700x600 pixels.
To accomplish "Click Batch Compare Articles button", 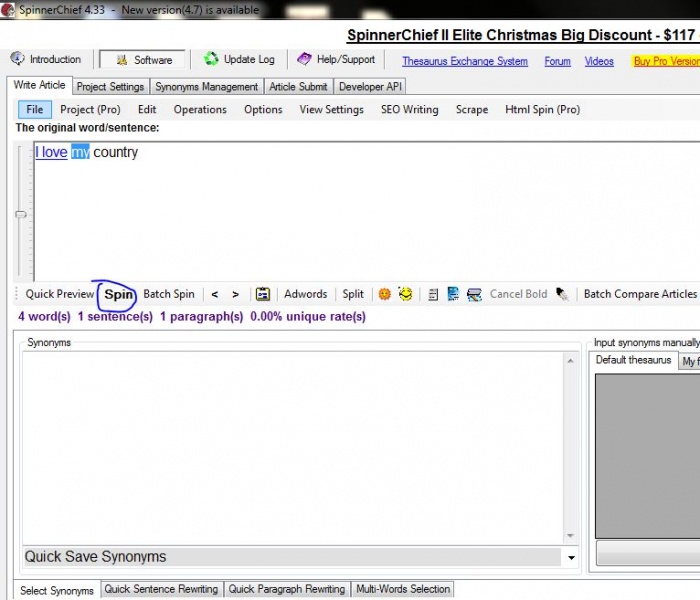I will click(x=641, y=294).
